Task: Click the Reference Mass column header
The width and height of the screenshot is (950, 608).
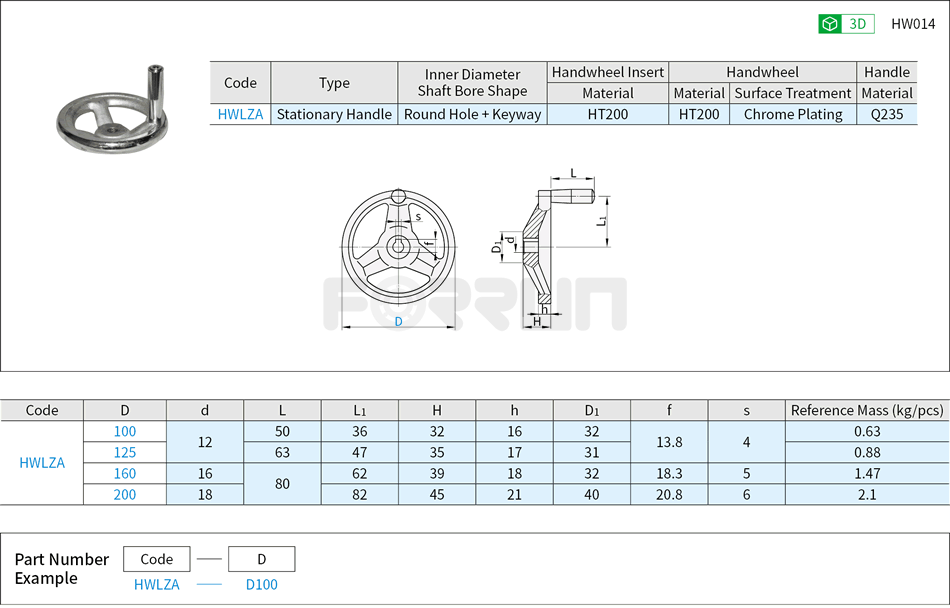Action: click(x=866, y=410)
